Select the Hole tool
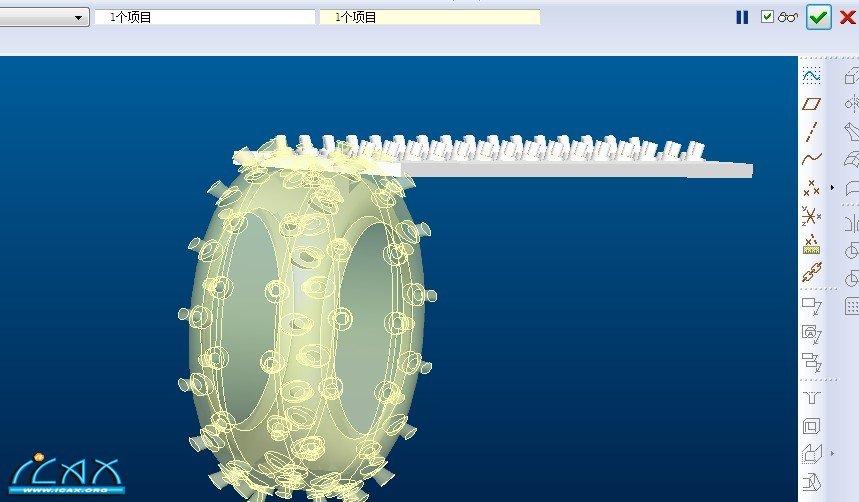Viewport: 859px width, 502px height. (x=811, y=397)
